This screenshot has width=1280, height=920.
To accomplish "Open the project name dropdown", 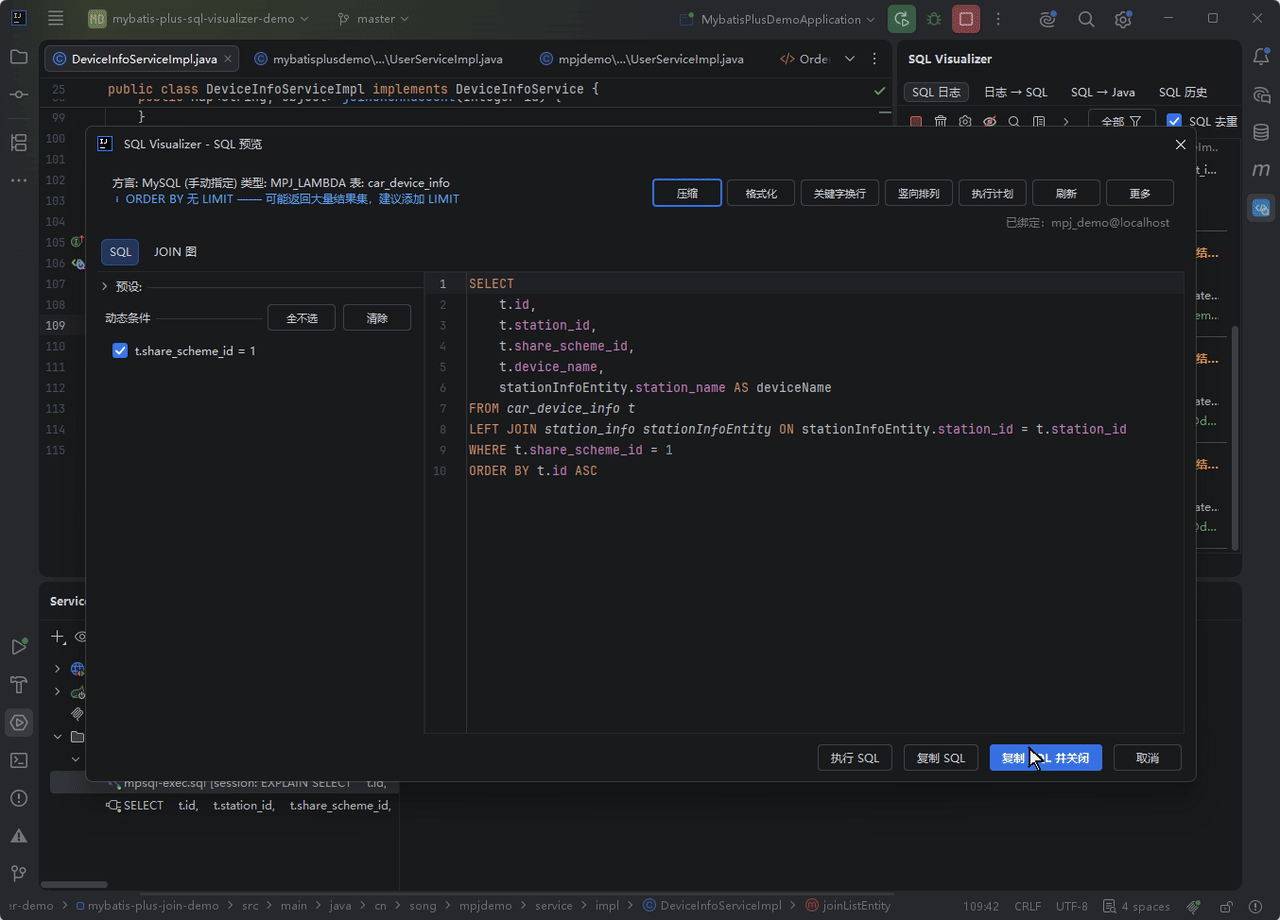I will pos(198,19).
